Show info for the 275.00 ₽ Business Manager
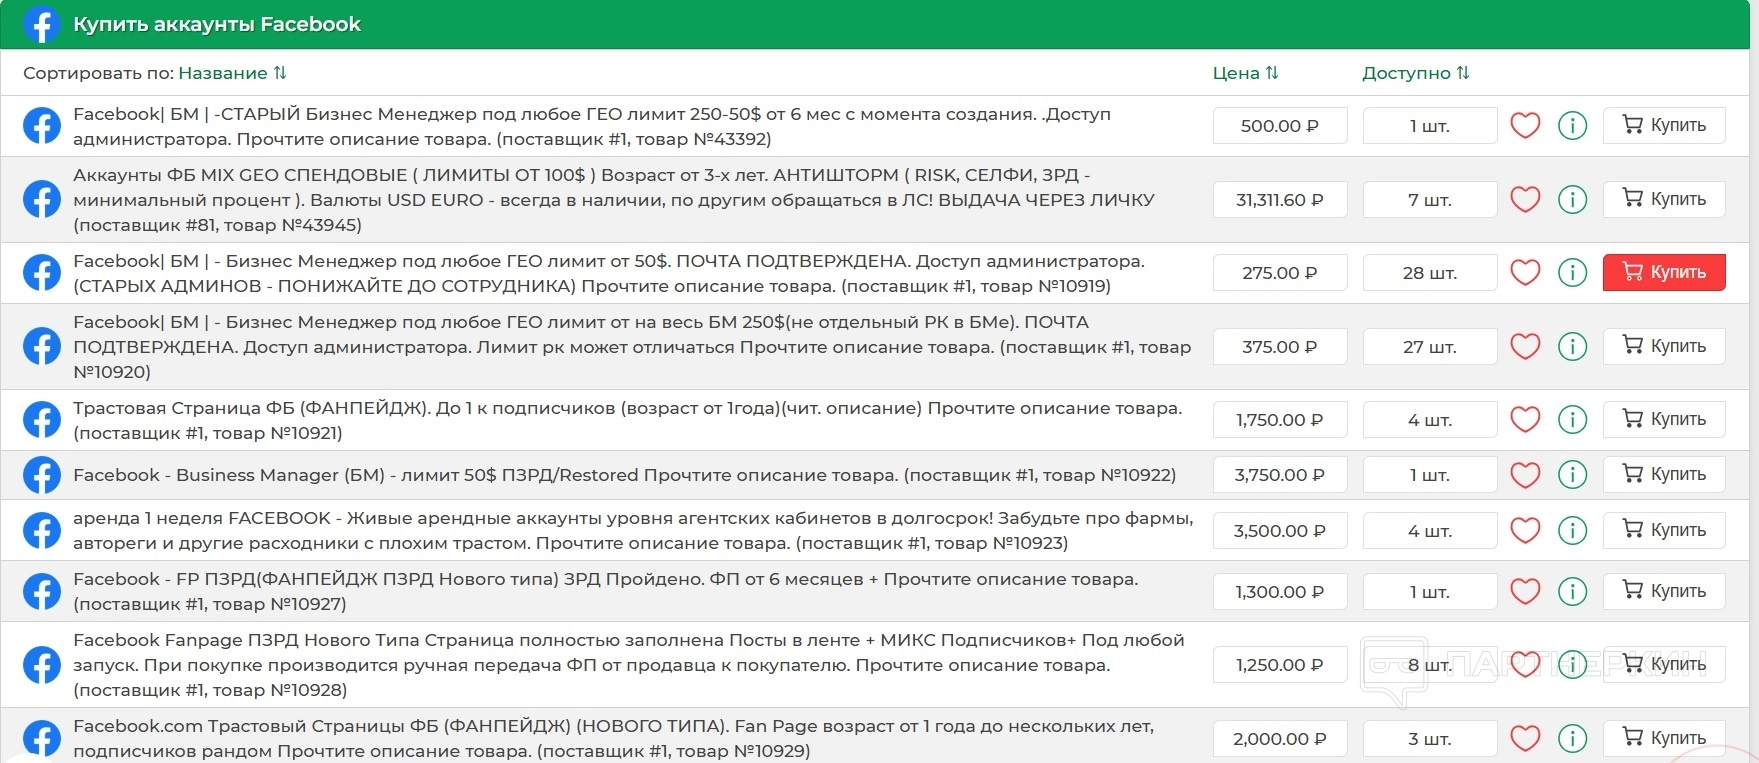Viewport: 1759px width, 763px height. [1573, 273]
